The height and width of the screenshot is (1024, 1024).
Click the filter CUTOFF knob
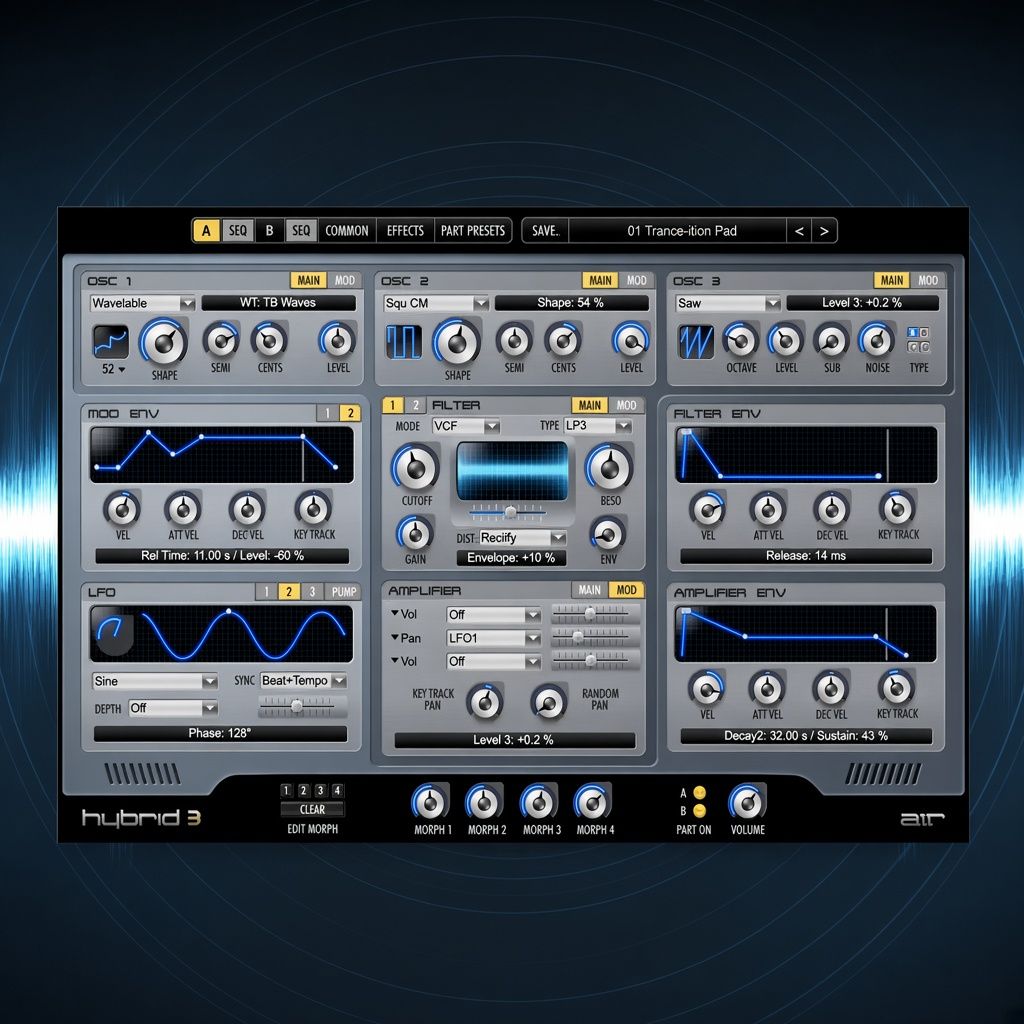point(415,468)
